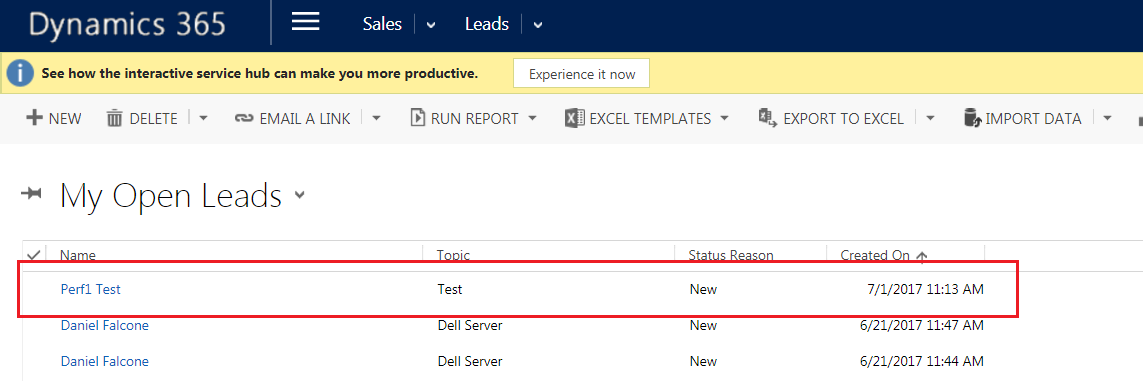Open the RUN REPORT dropdown arrow

tap(532, 118)
